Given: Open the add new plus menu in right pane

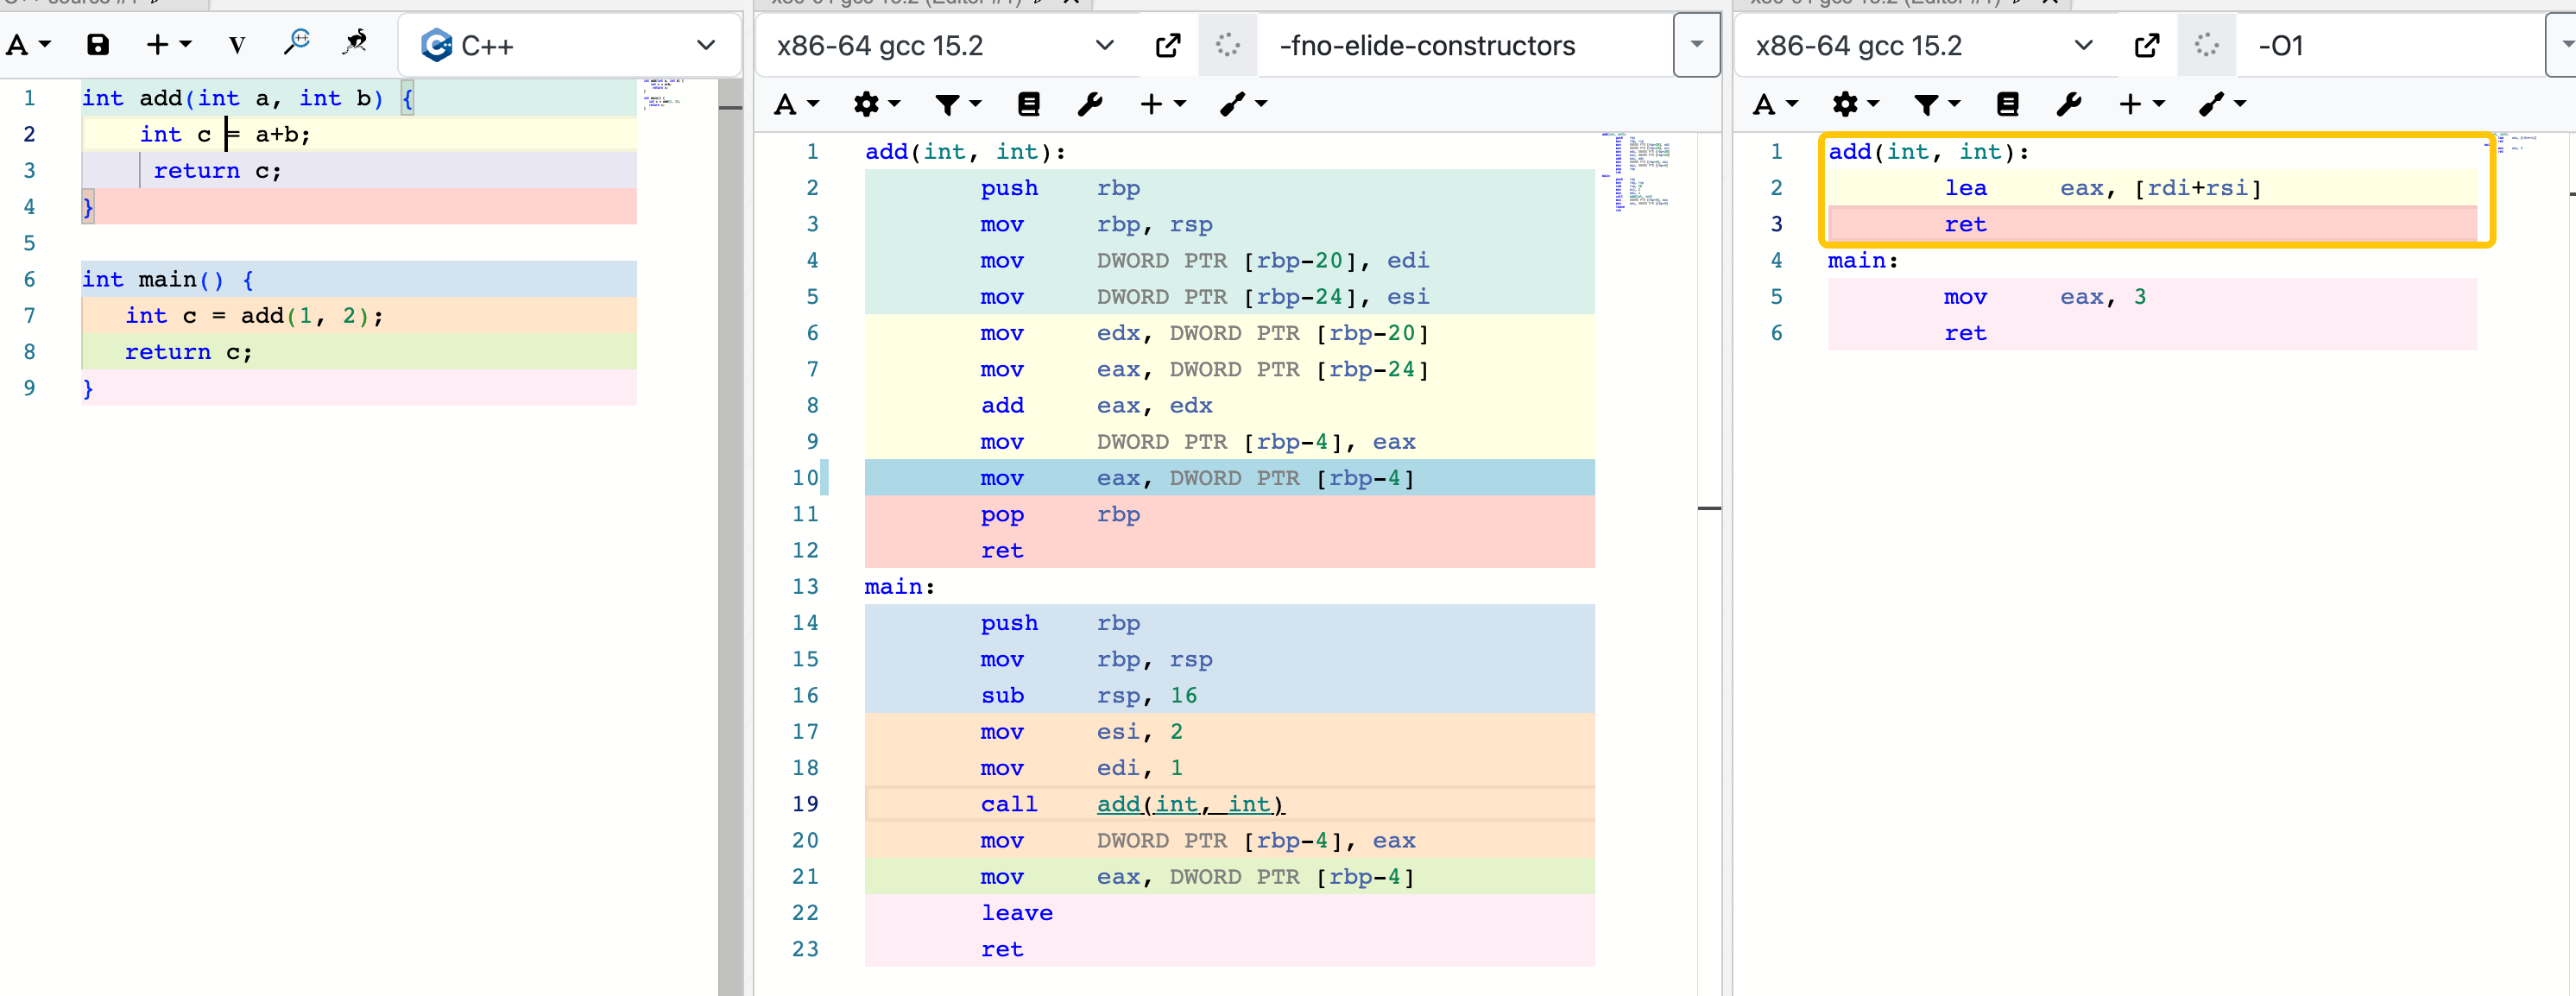Looking at the screenshot, I should pos(2140,104).
